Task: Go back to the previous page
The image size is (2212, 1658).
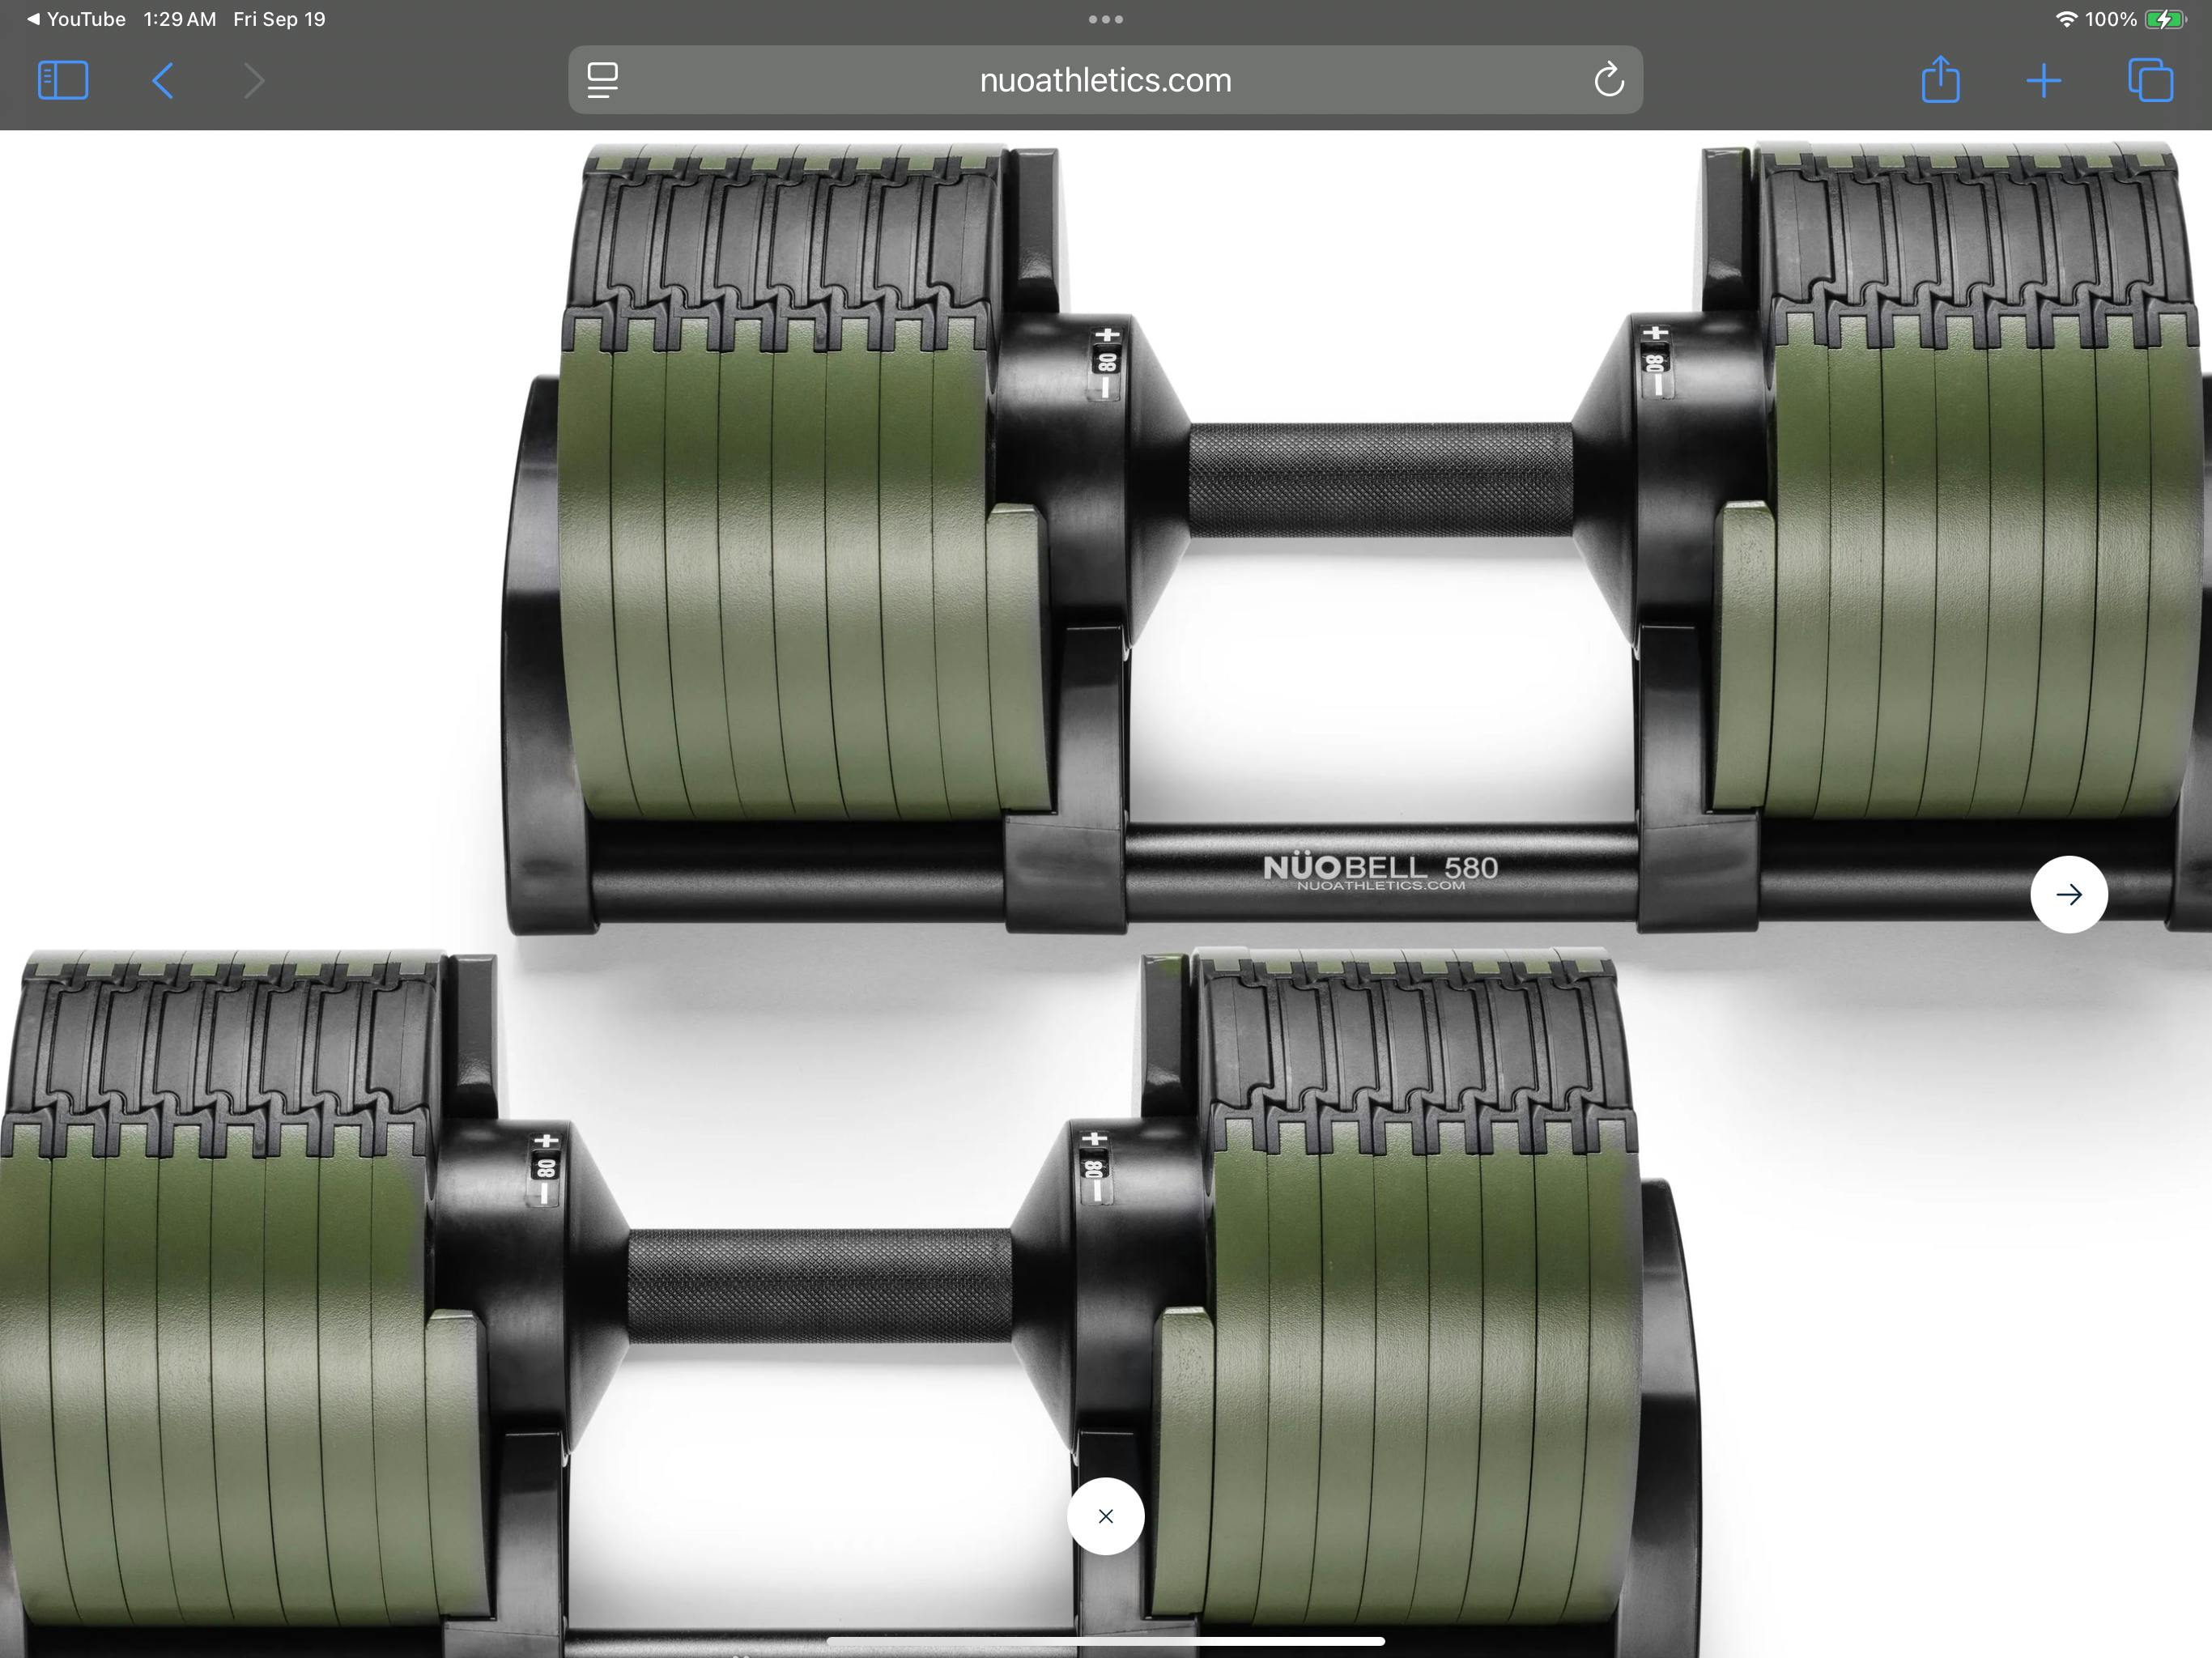Action: (163, 80)
